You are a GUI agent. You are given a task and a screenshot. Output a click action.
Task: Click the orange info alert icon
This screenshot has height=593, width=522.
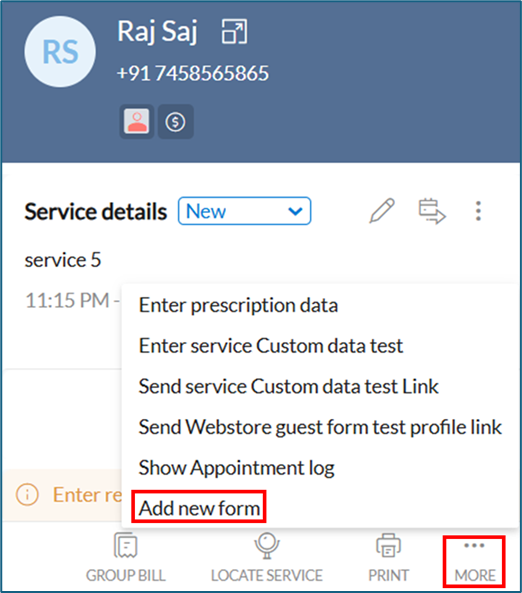pyautogui.click(x=27, y=495)
